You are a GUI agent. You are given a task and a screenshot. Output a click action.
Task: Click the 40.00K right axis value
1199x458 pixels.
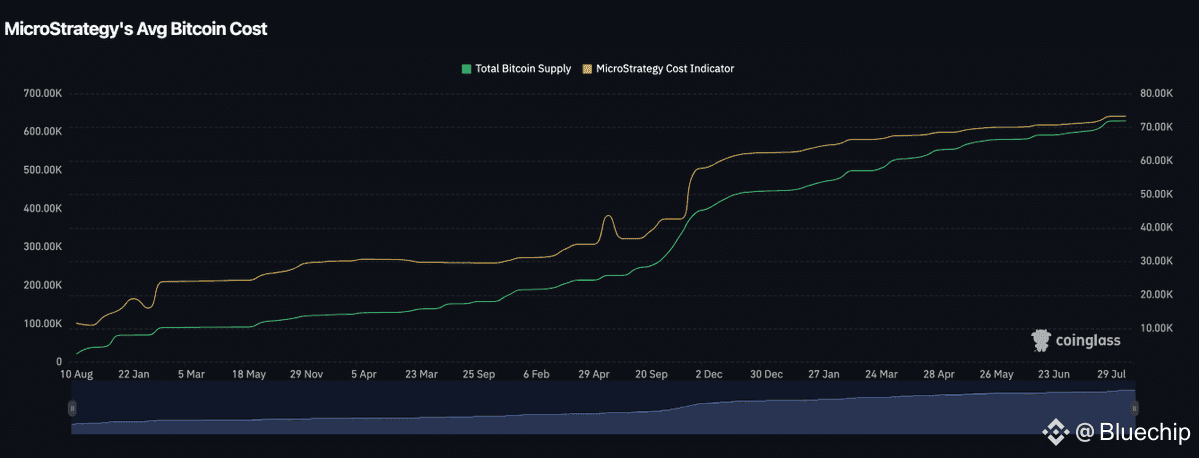point(1155,227)
